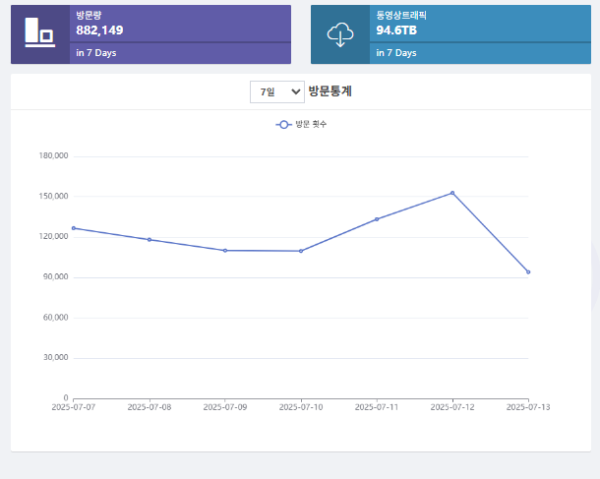Click the bar chart icon in the 방문량 card

tap(39, 33)
